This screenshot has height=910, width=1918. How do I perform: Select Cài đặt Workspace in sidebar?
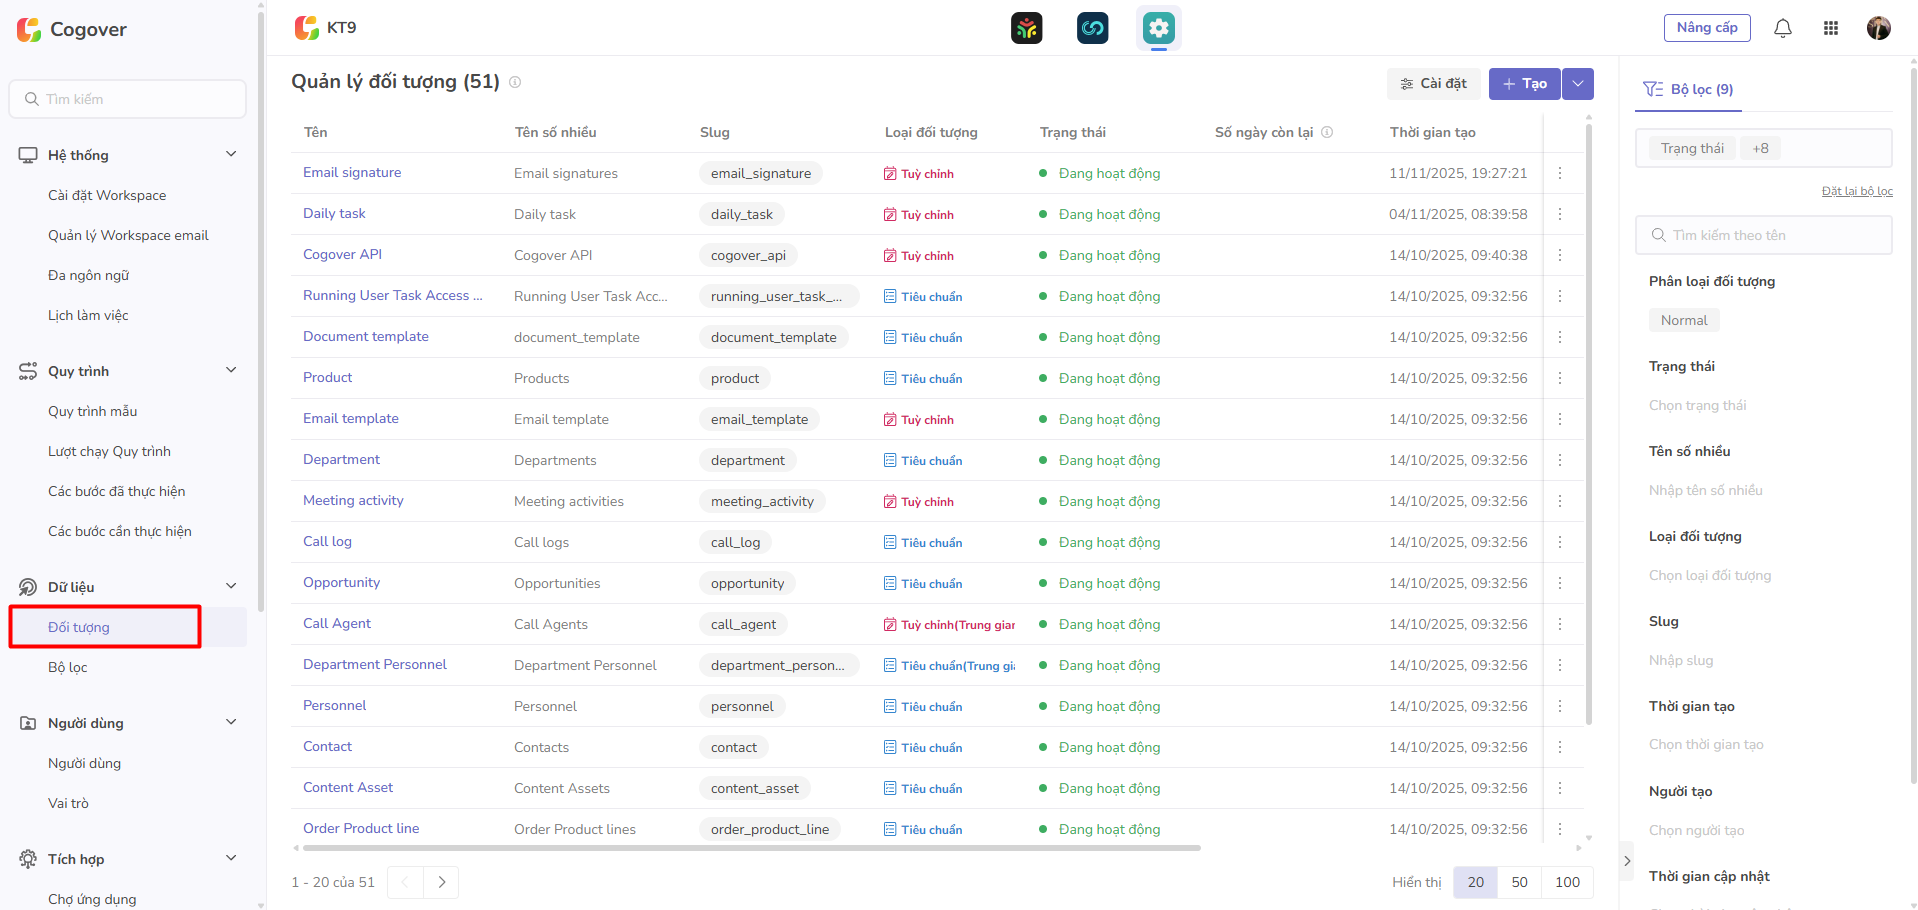click(x=107, y=195)
